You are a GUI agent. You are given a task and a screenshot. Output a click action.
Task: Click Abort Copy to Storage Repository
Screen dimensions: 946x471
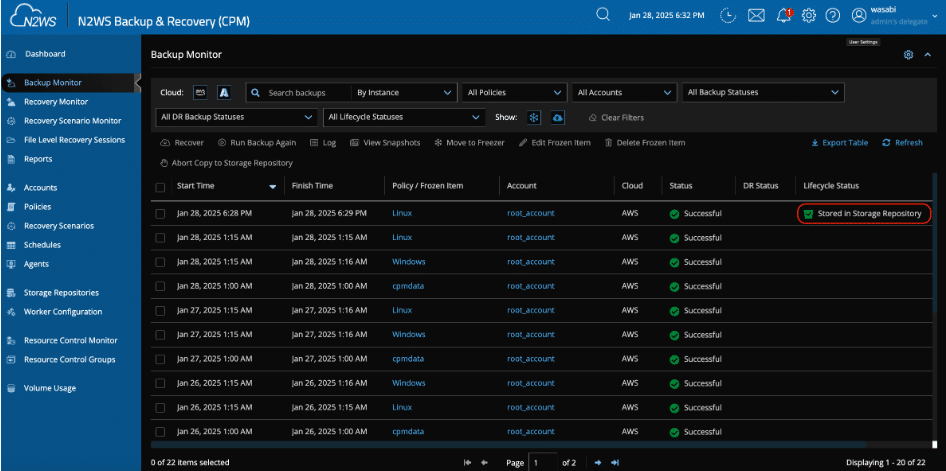pos(226,163)
